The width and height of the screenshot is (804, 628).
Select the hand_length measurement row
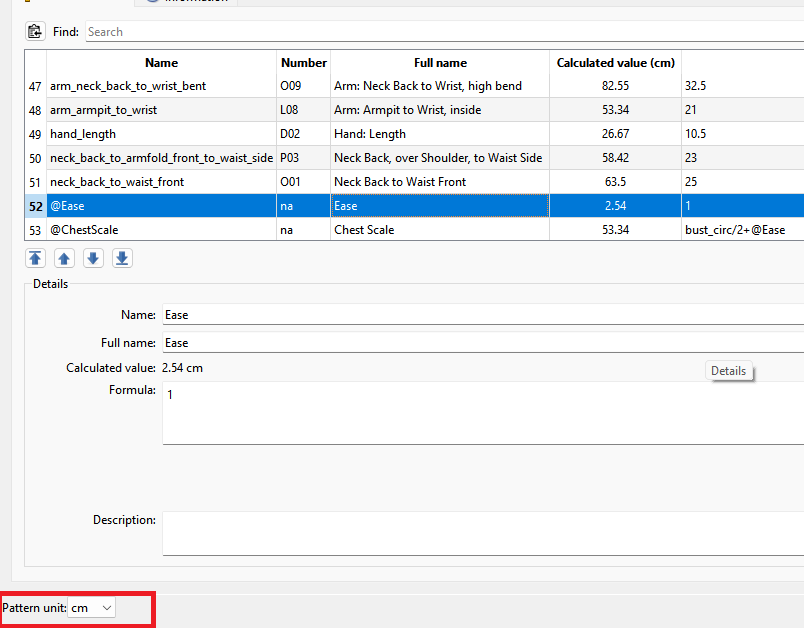point(83,134)
